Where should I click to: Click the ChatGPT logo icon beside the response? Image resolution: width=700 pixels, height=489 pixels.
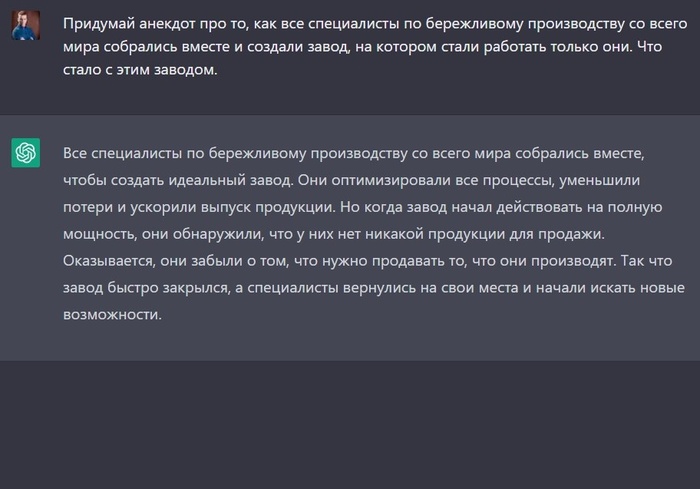tap(26, 153)
